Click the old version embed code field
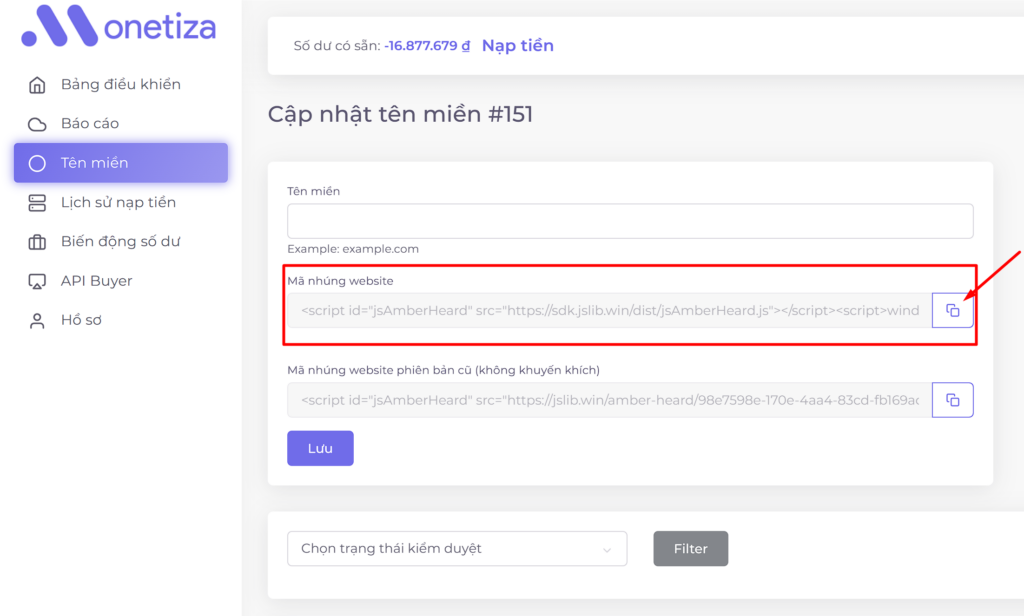The height and width of the screenshot is (616, 1024). tap(609, 400)
